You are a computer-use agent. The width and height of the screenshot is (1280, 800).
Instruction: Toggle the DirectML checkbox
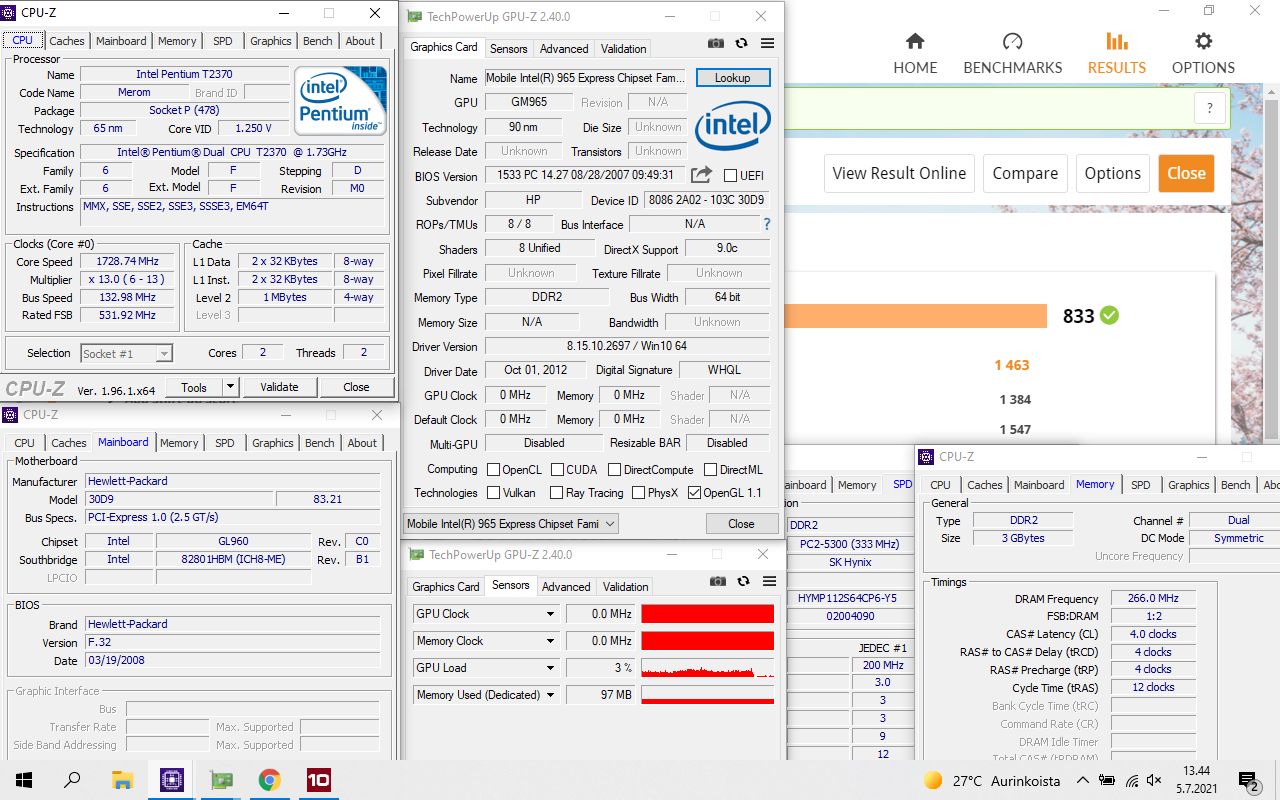pyautogui.click(x=710, y=469)
